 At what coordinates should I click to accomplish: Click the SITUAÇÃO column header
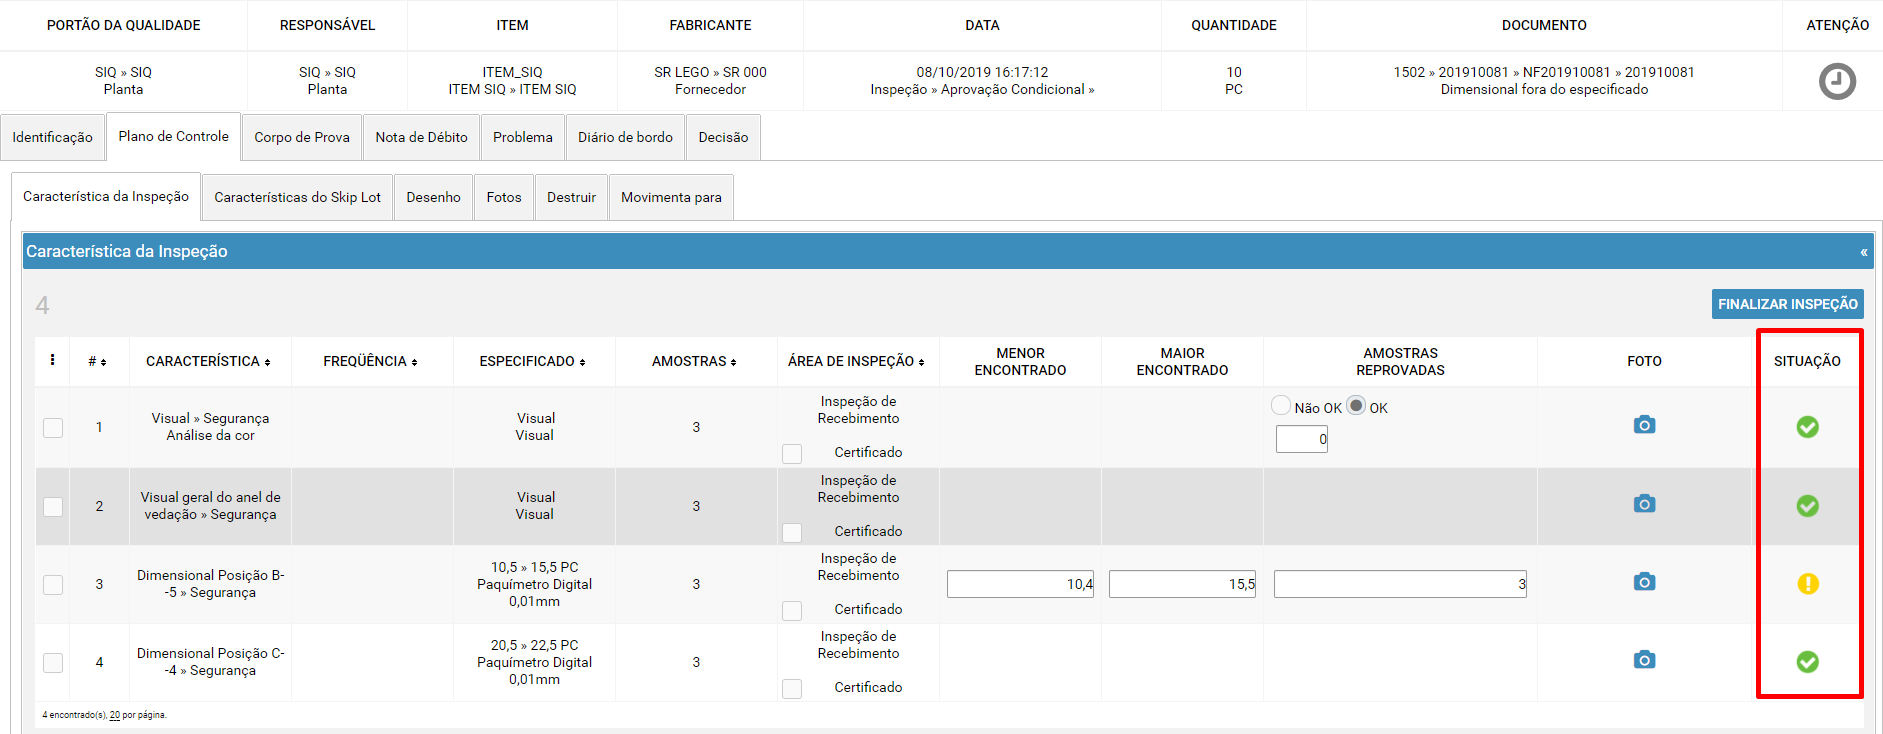pos(1807,361)
